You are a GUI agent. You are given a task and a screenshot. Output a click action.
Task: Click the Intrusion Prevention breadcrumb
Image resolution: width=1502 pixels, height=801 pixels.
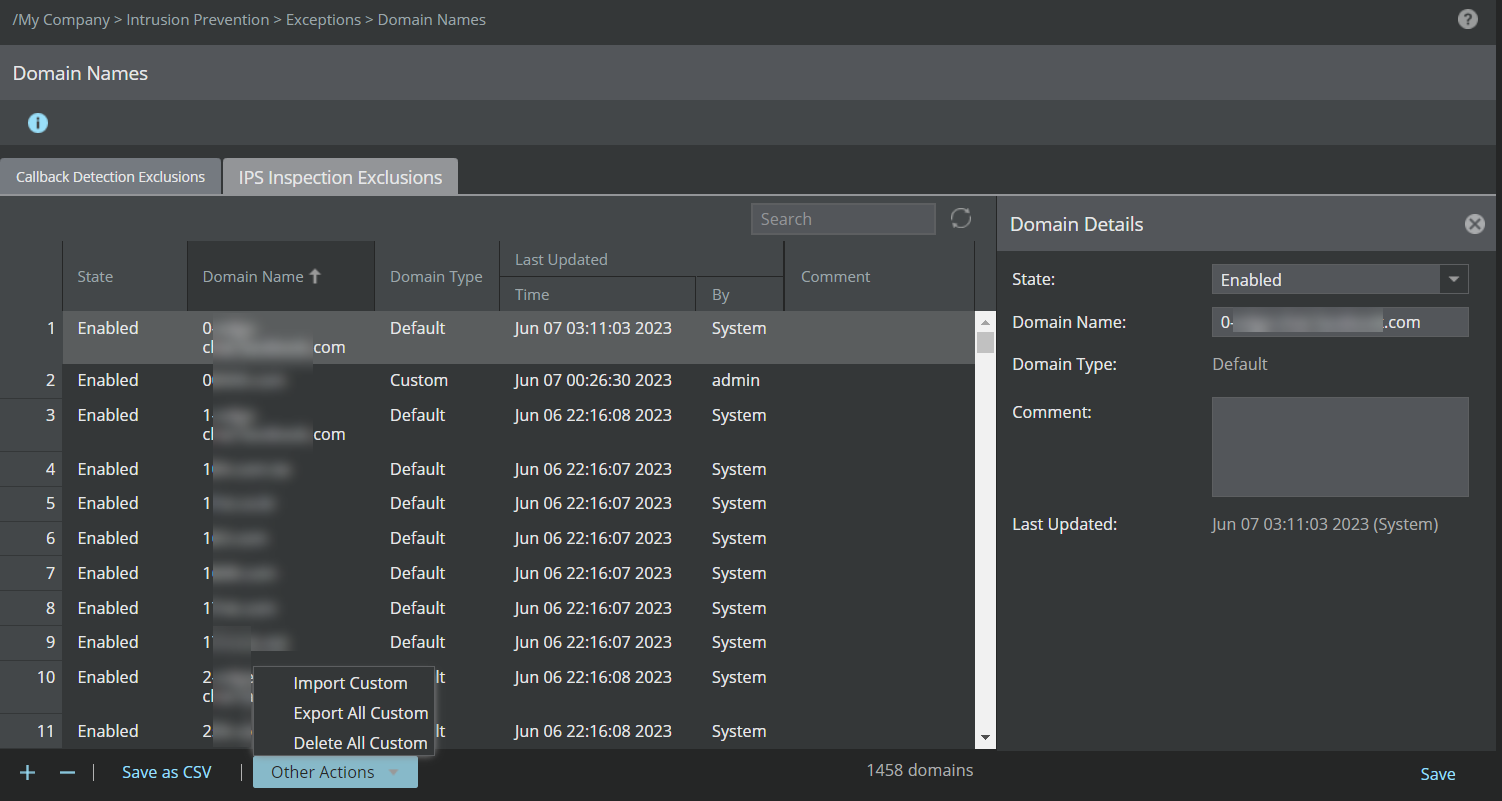[x=197, y=19]
